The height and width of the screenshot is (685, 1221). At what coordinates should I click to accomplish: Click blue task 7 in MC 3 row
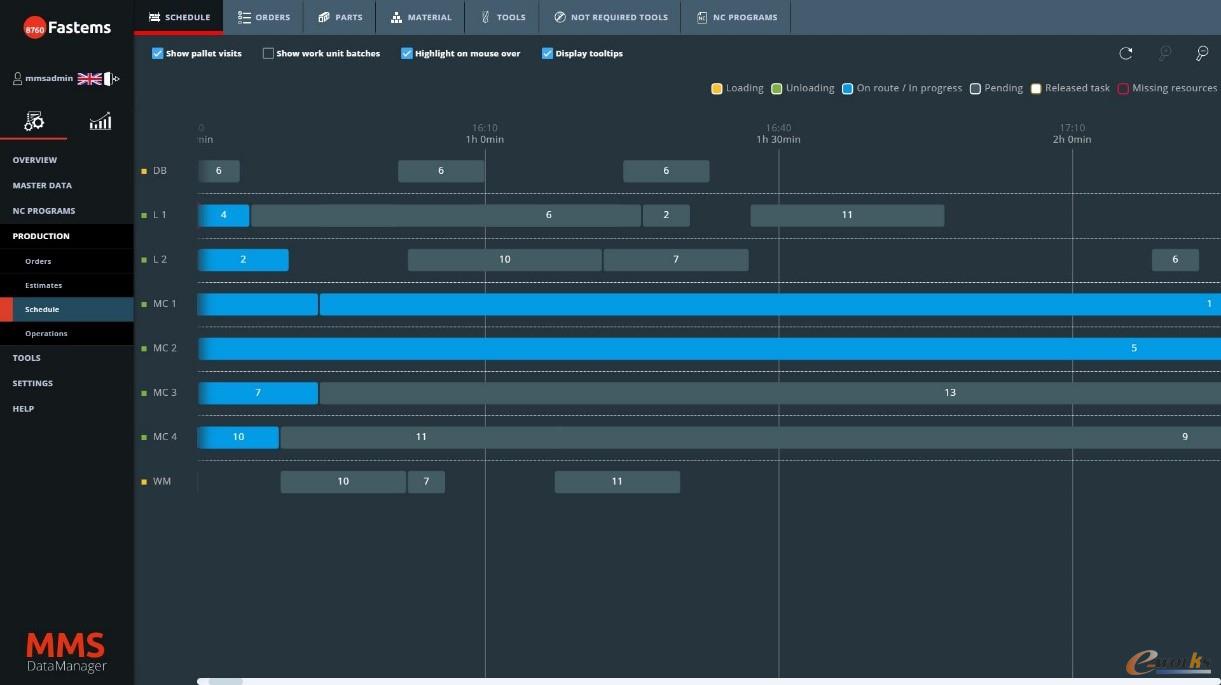click(x=258, y=392)
